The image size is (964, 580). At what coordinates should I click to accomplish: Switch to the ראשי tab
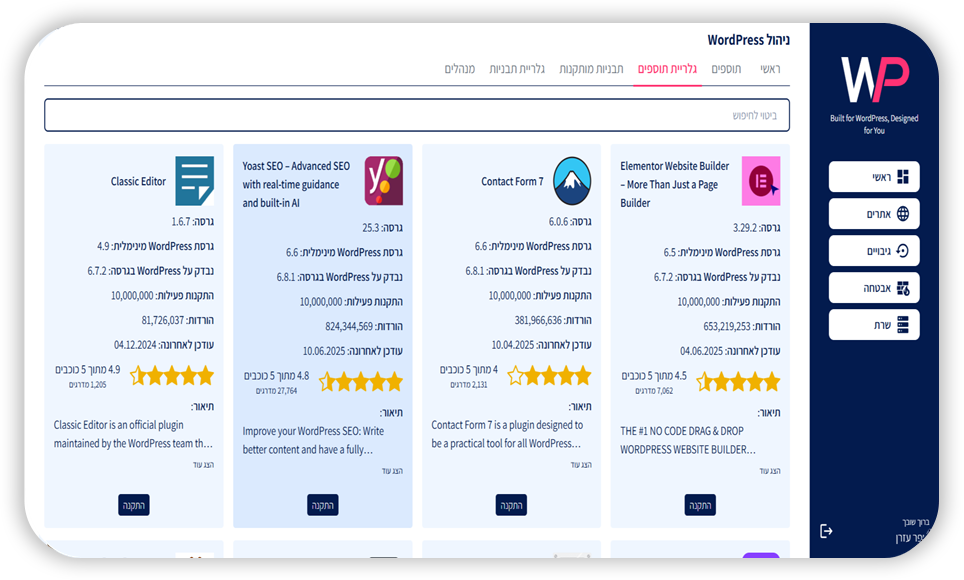coord(770,69)
